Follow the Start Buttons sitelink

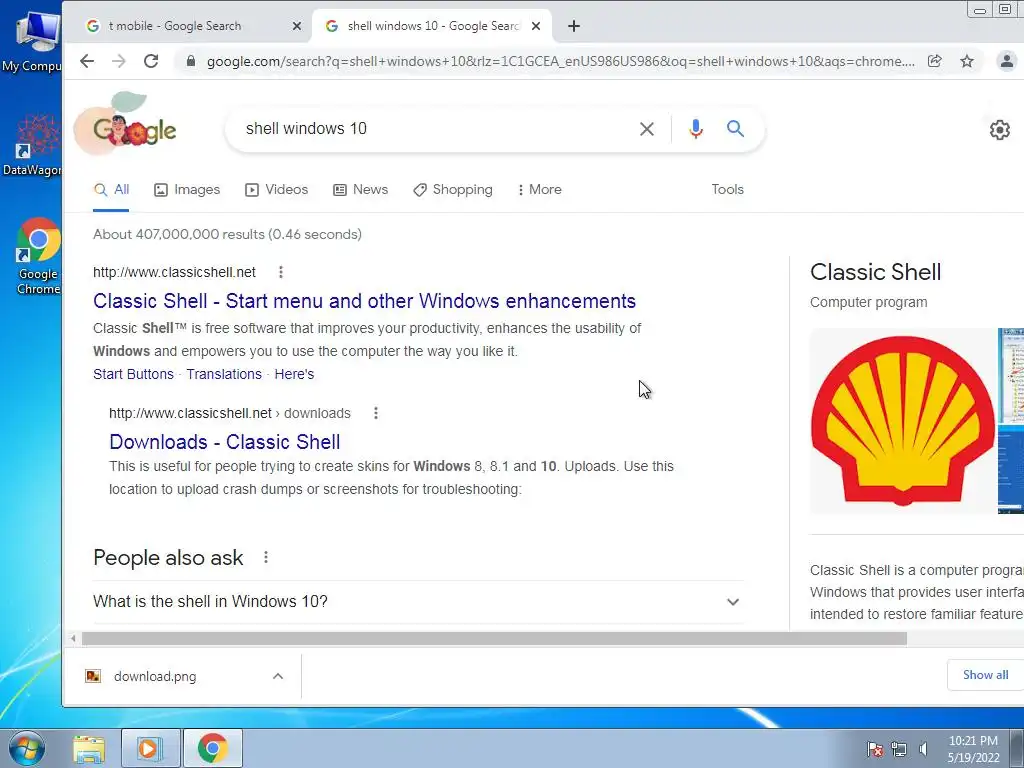(133, 374)
